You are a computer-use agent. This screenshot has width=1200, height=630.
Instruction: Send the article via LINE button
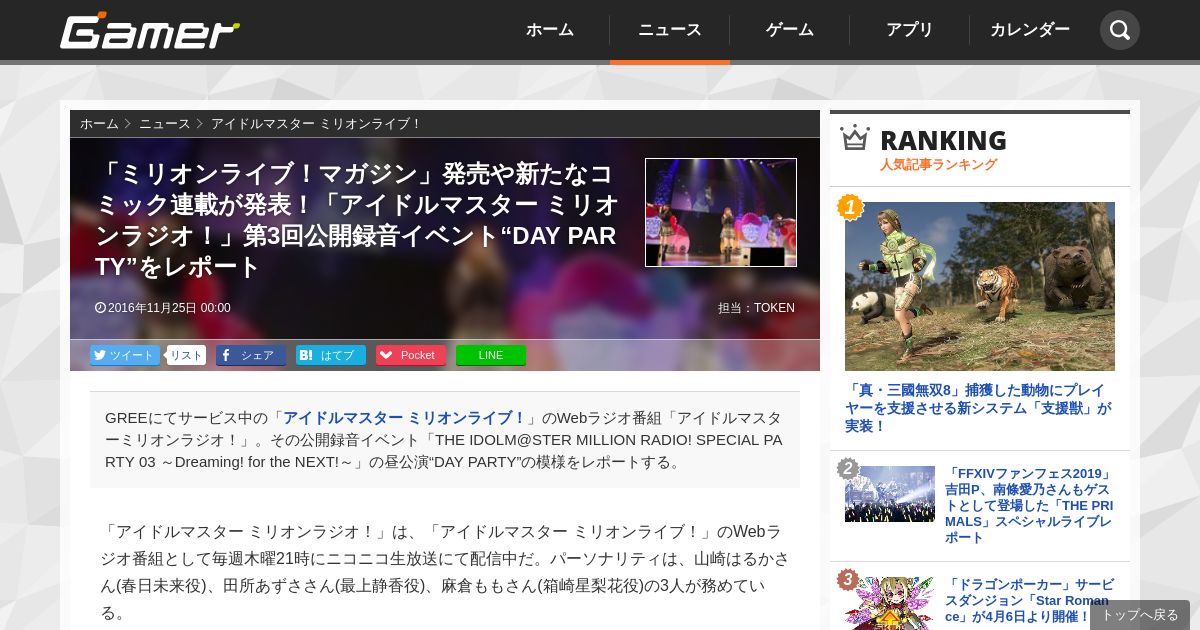491,355
